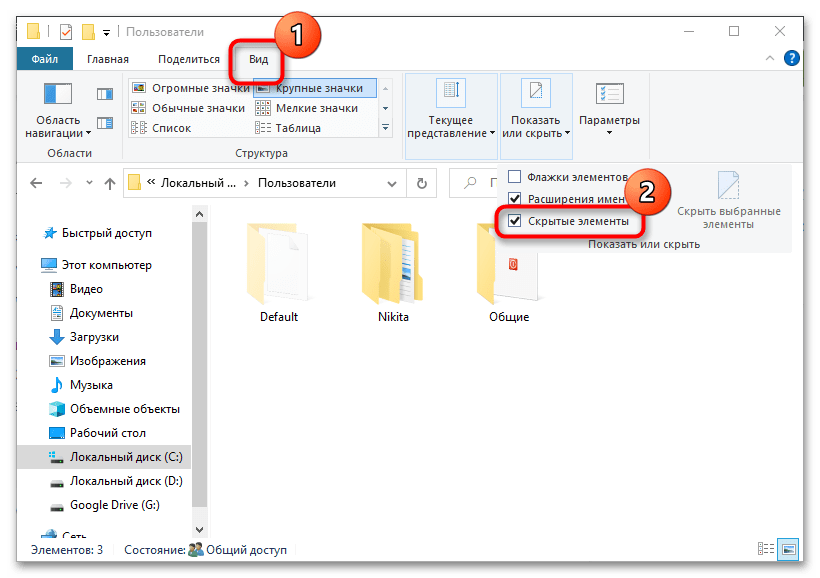Click Пользователи in the address bar
This screenshot has width=820, height=578.
point(297,183)
